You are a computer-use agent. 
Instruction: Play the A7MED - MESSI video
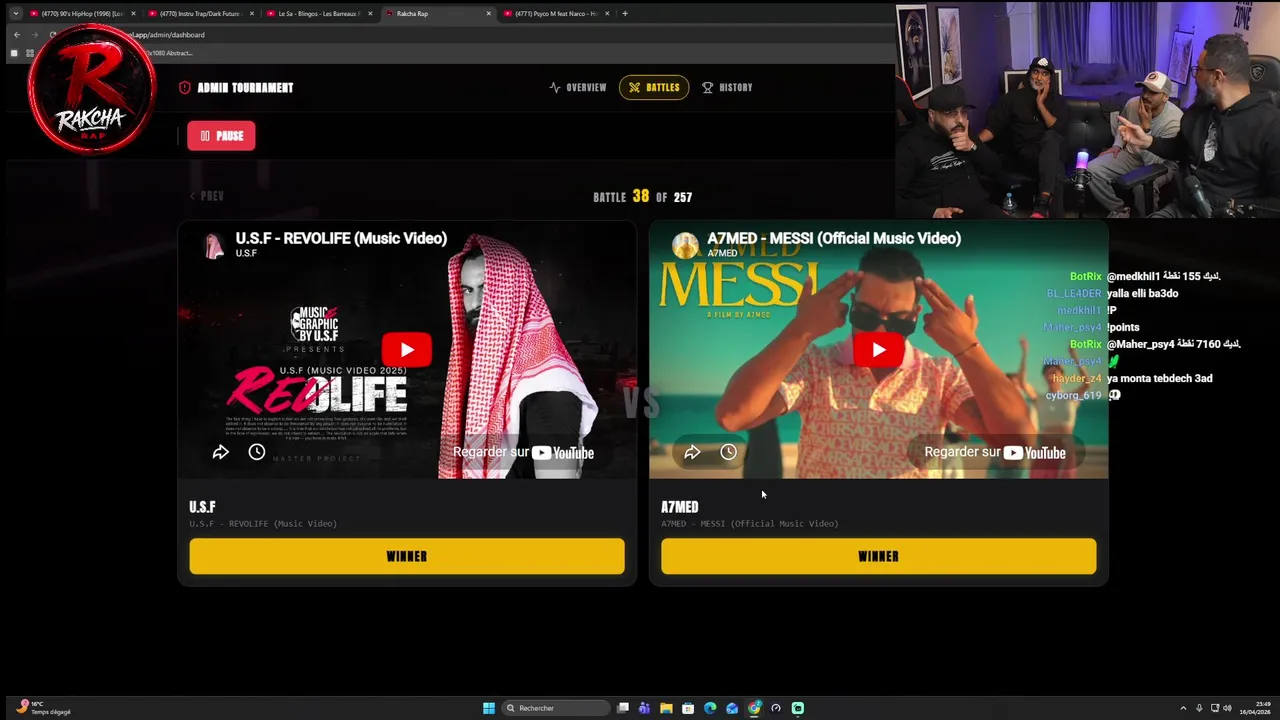coord(878,350)
